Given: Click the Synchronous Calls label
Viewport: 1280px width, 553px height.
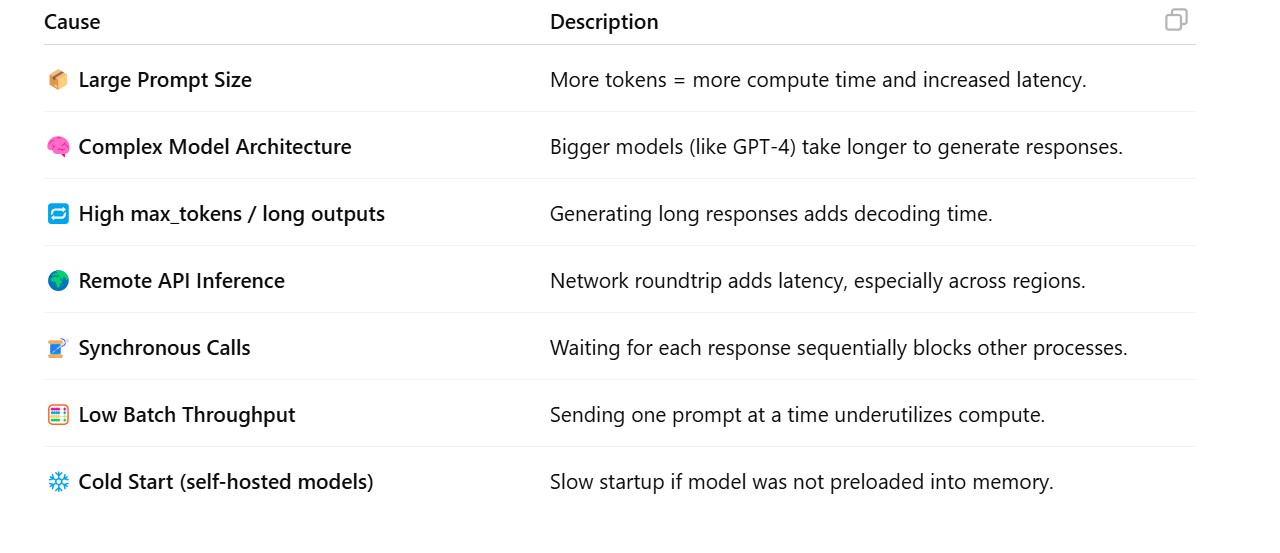Looking at the screenshot, I should pos(164,348).
